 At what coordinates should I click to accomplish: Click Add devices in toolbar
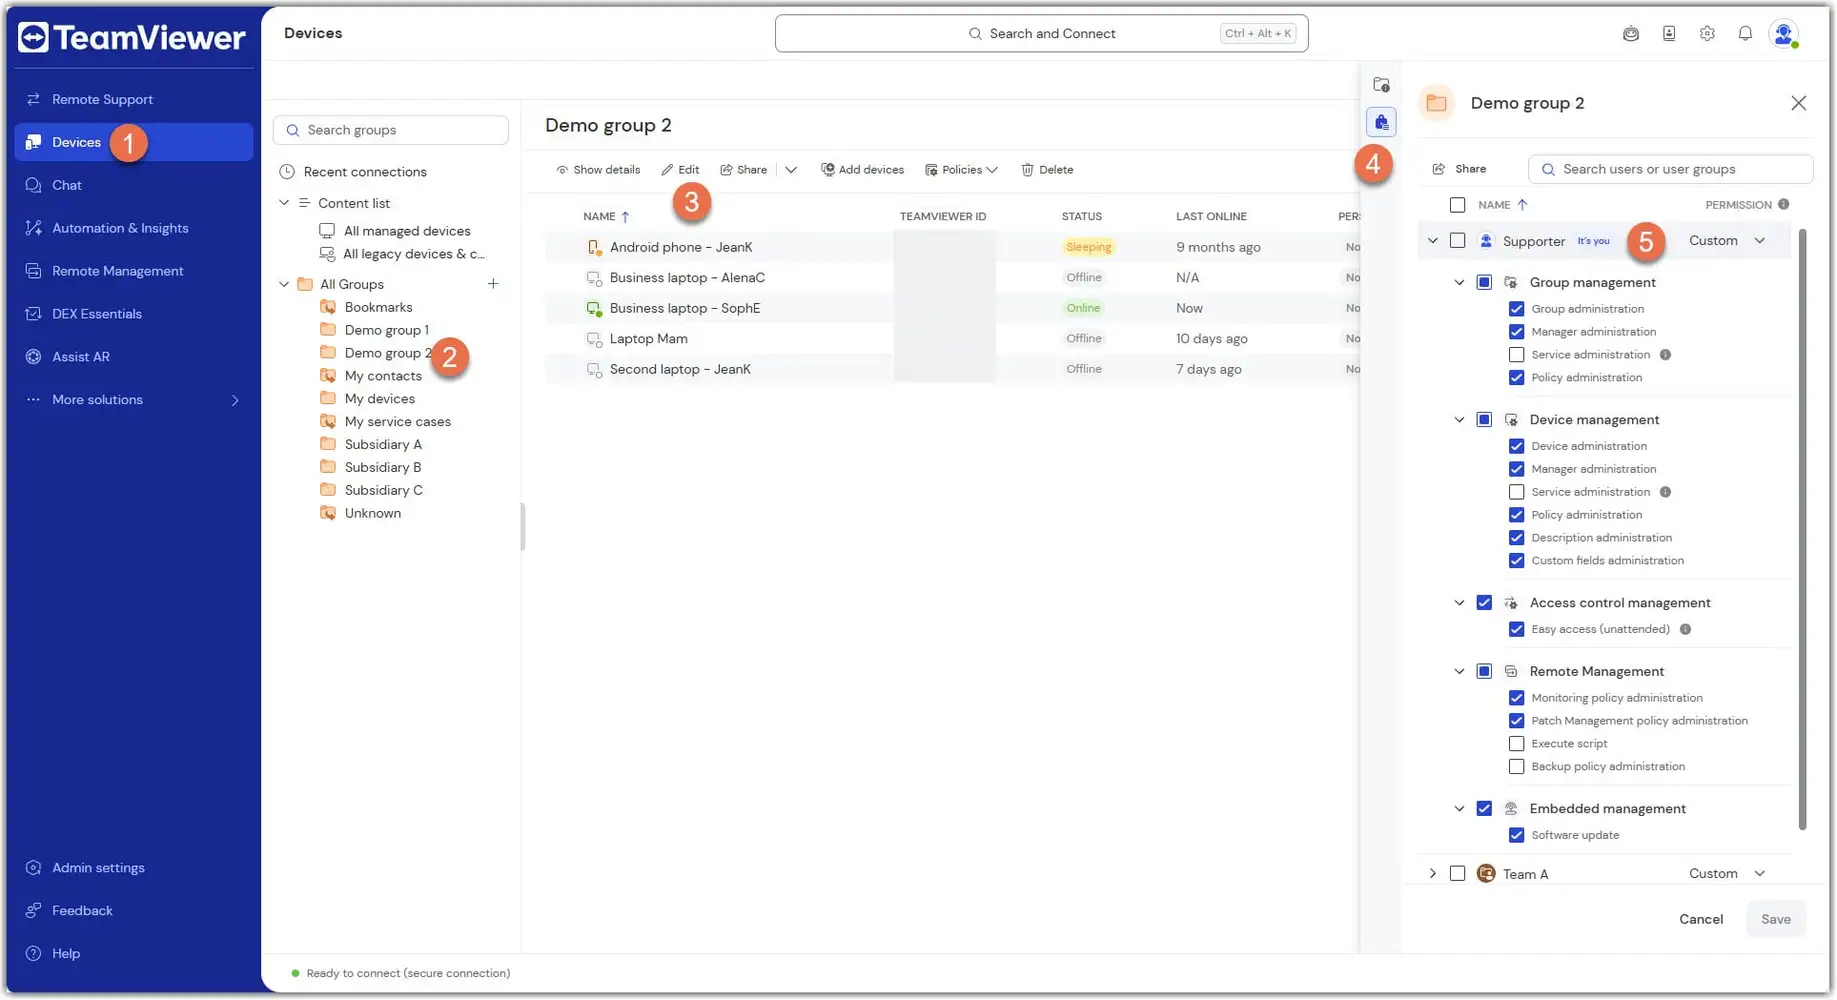(x=862, y=170)
